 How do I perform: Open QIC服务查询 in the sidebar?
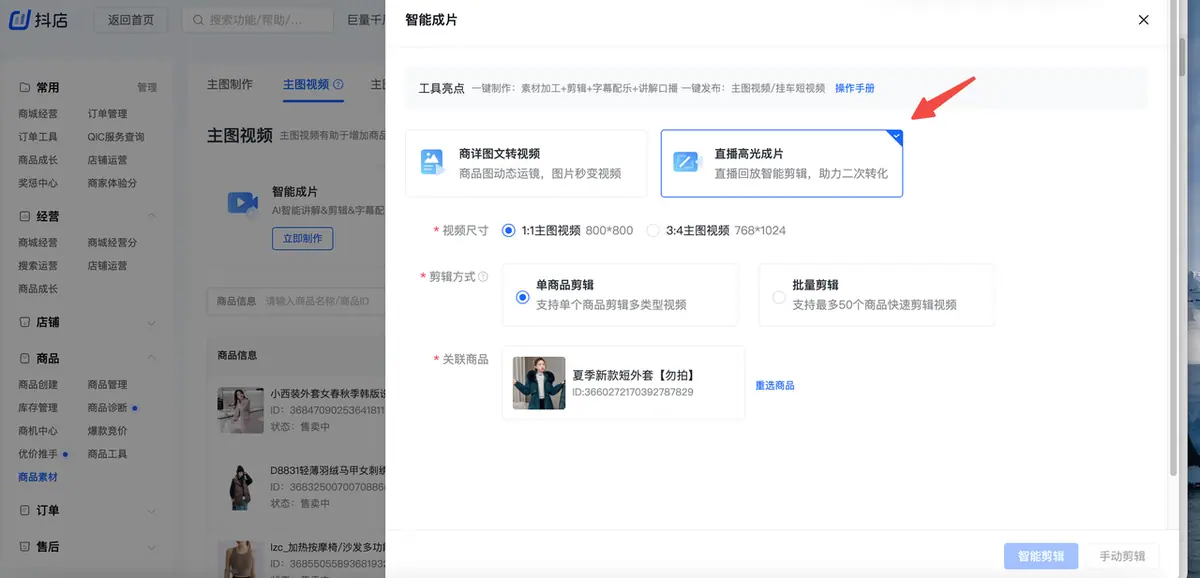pyautogui.click(x=116, y=137)
